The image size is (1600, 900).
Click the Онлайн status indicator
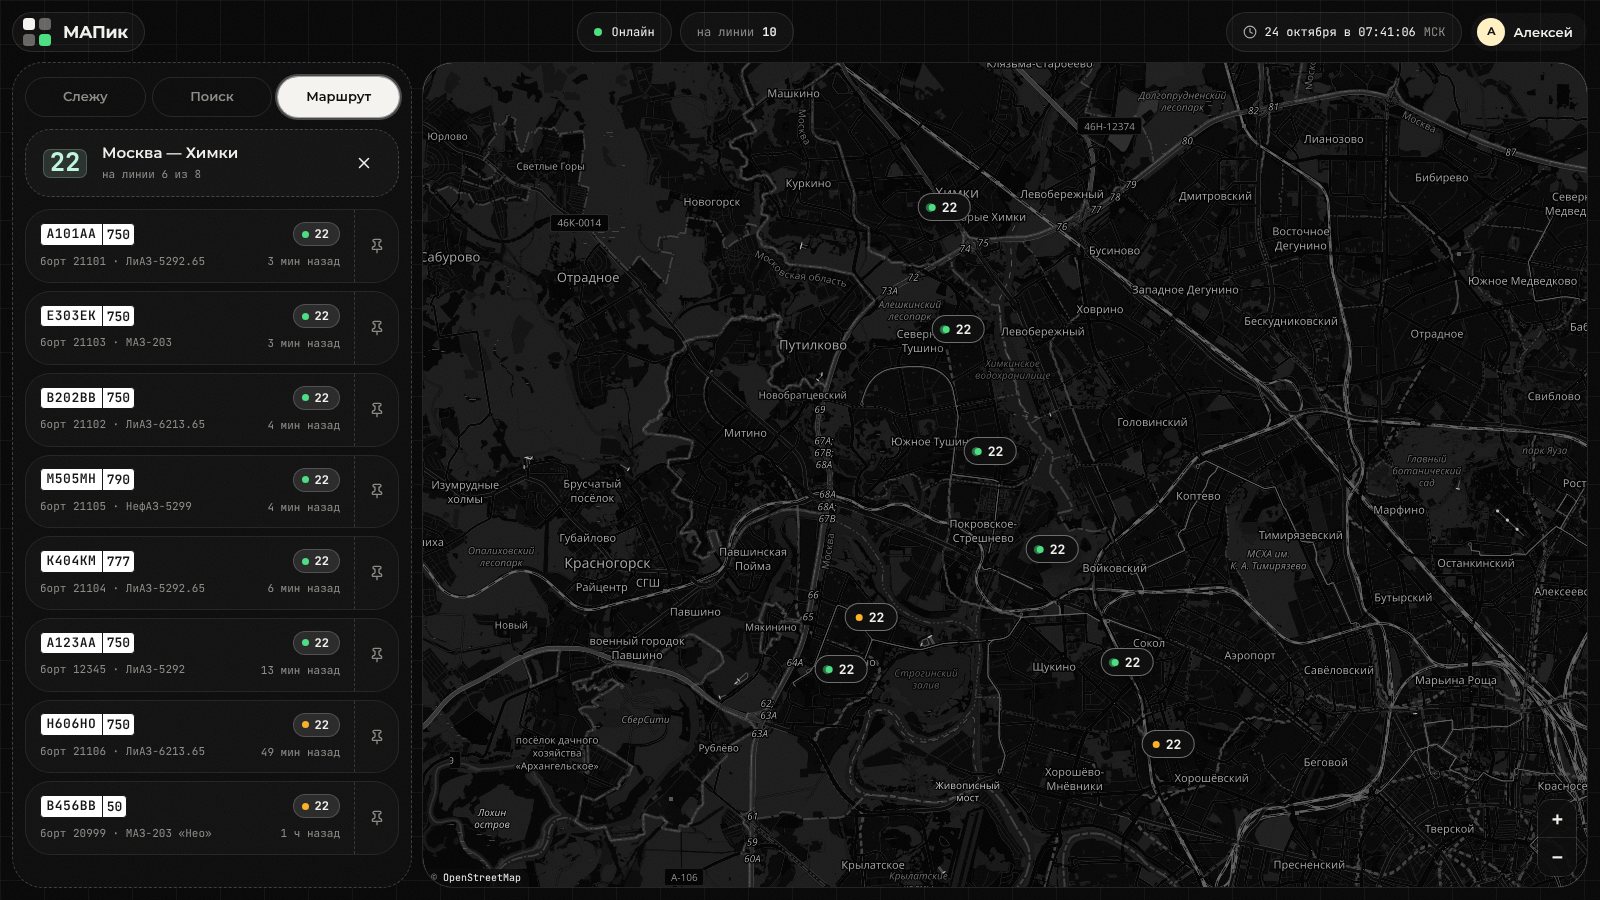tap(624, 32)
